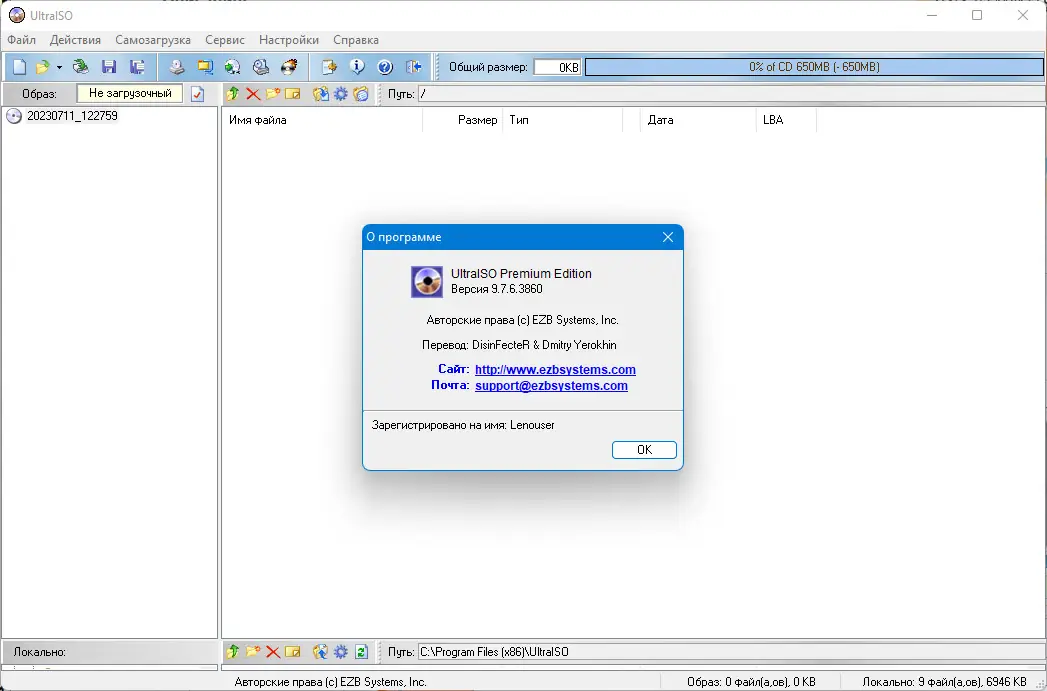The height and width of the screenshot is (691, 1047).
Task: Open the Файл menu
Action: [x=21, y=40]
